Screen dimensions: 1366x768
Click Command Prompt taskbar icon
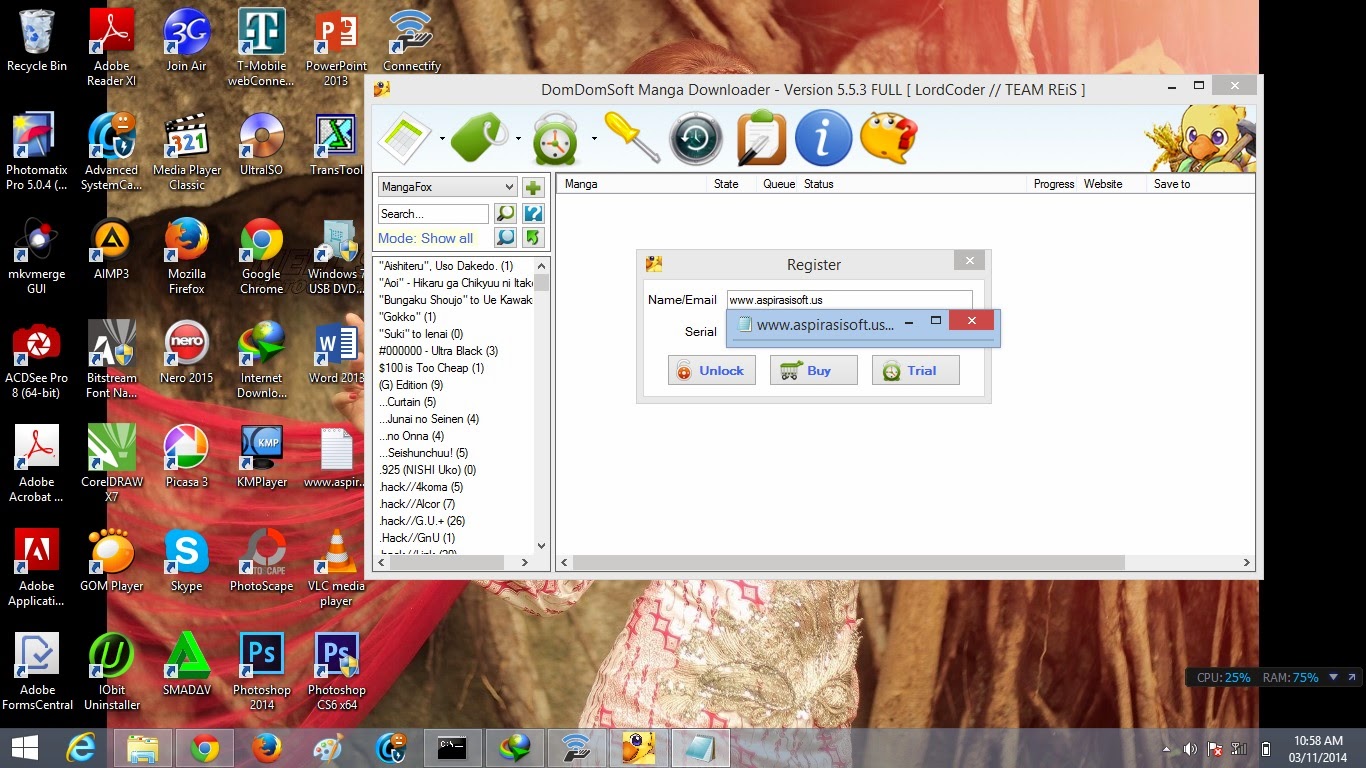pos(453,748)
